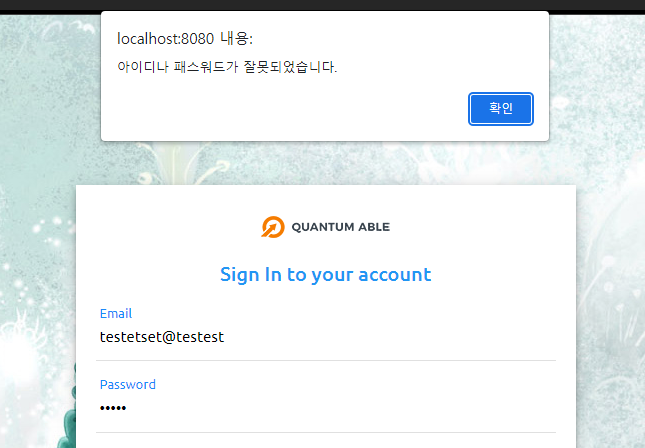The width and height of the screenshot is (645, 448).
Task: Click the divider line under the Email field
Action: (x=326, y=360)
